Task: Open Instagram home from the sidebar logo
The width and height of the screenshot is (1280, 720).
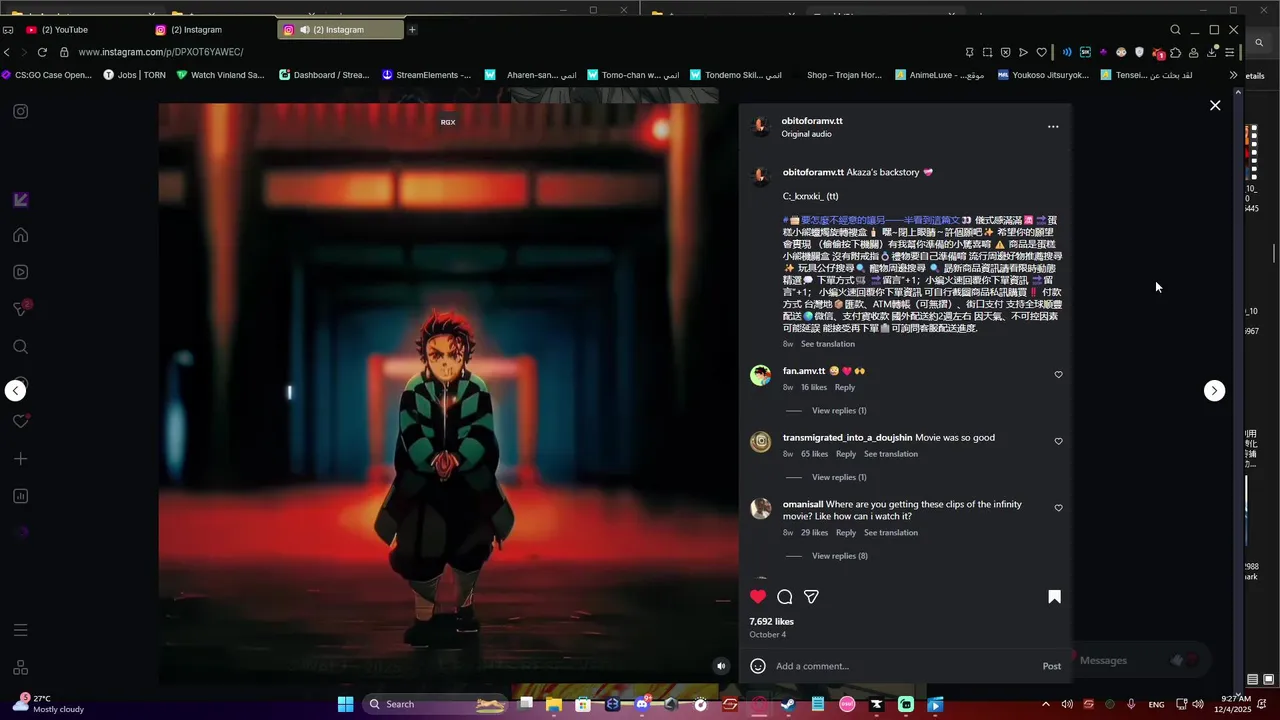Action: pos(20,111)
